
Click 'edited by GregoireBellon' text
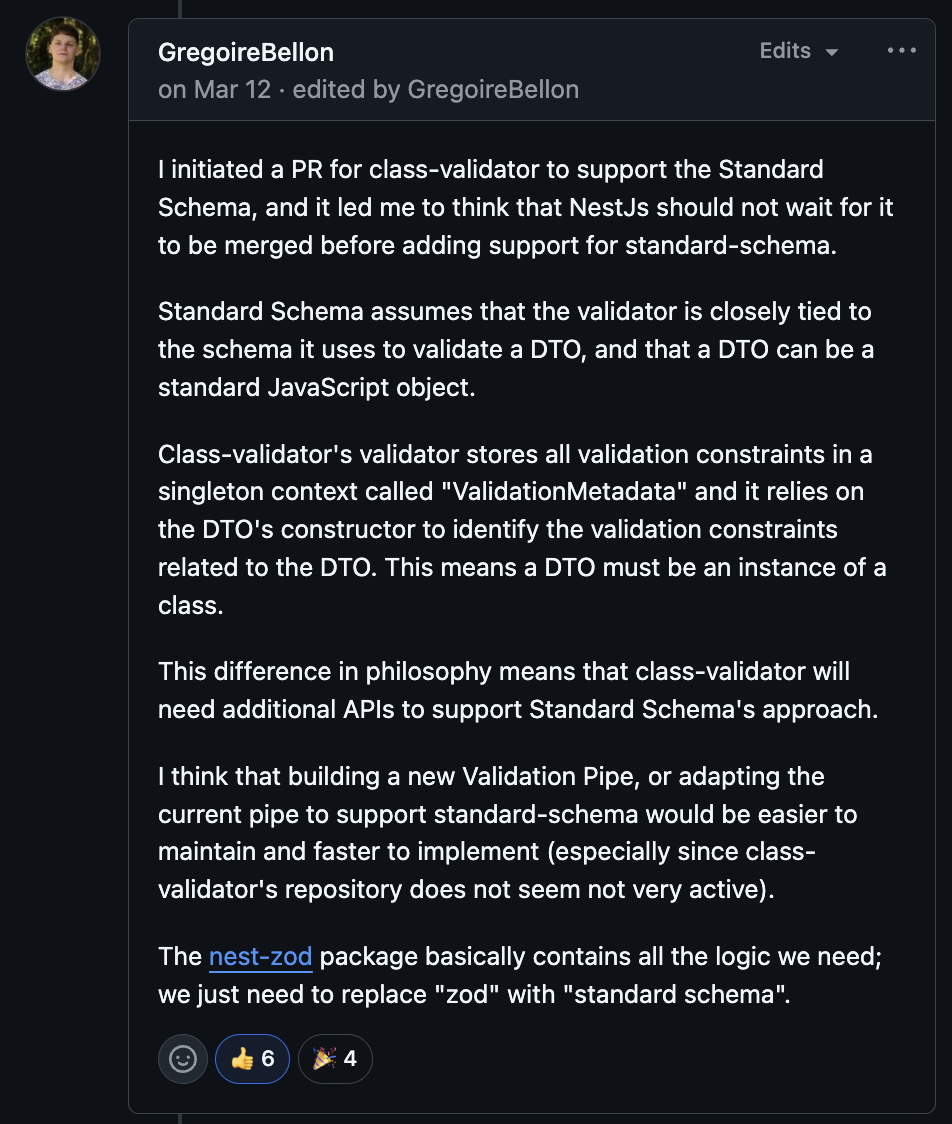(436, 90)
